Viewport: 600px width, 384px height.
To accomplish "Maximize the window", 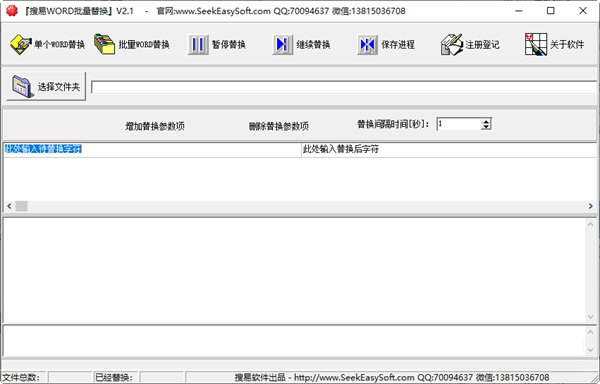I will coord(551,11).
